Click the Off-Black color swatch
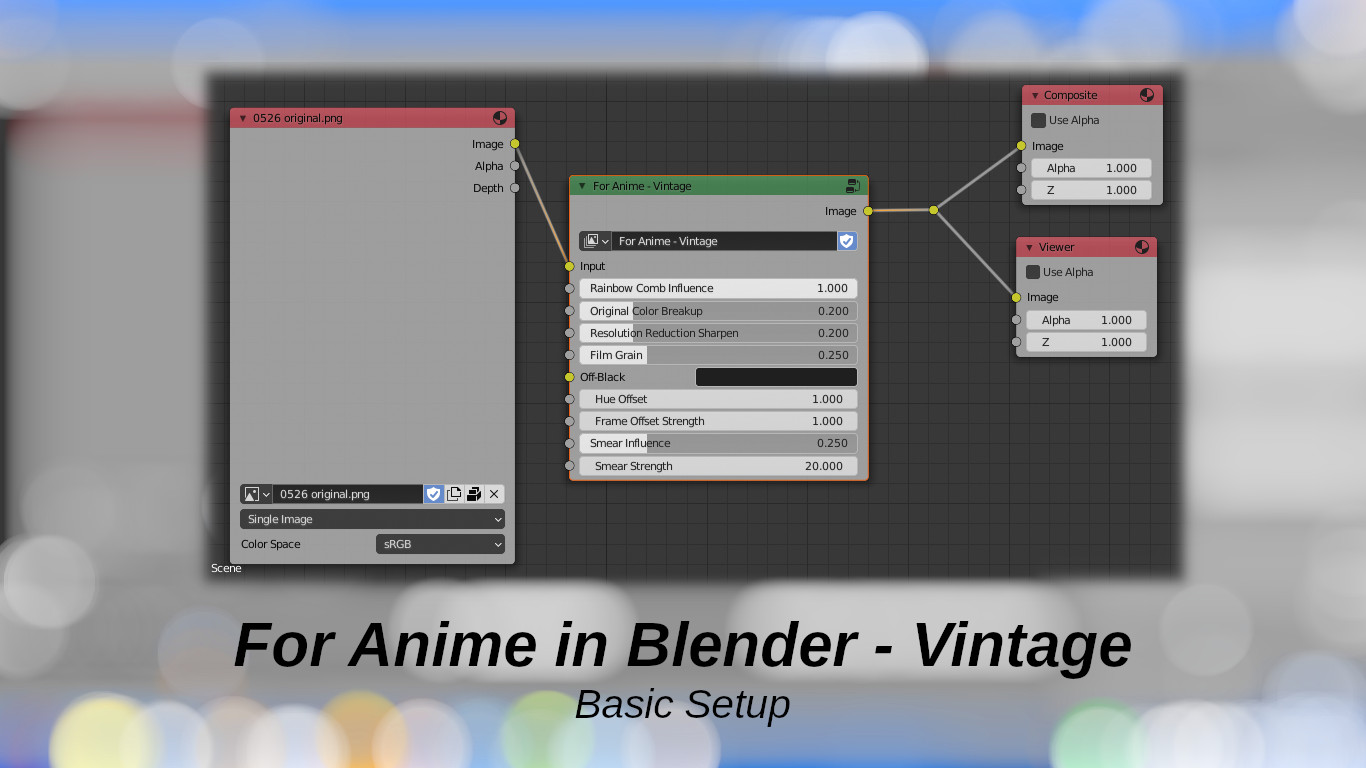The height and width of the screenshot is (768, 1366). tap(776, 377)
